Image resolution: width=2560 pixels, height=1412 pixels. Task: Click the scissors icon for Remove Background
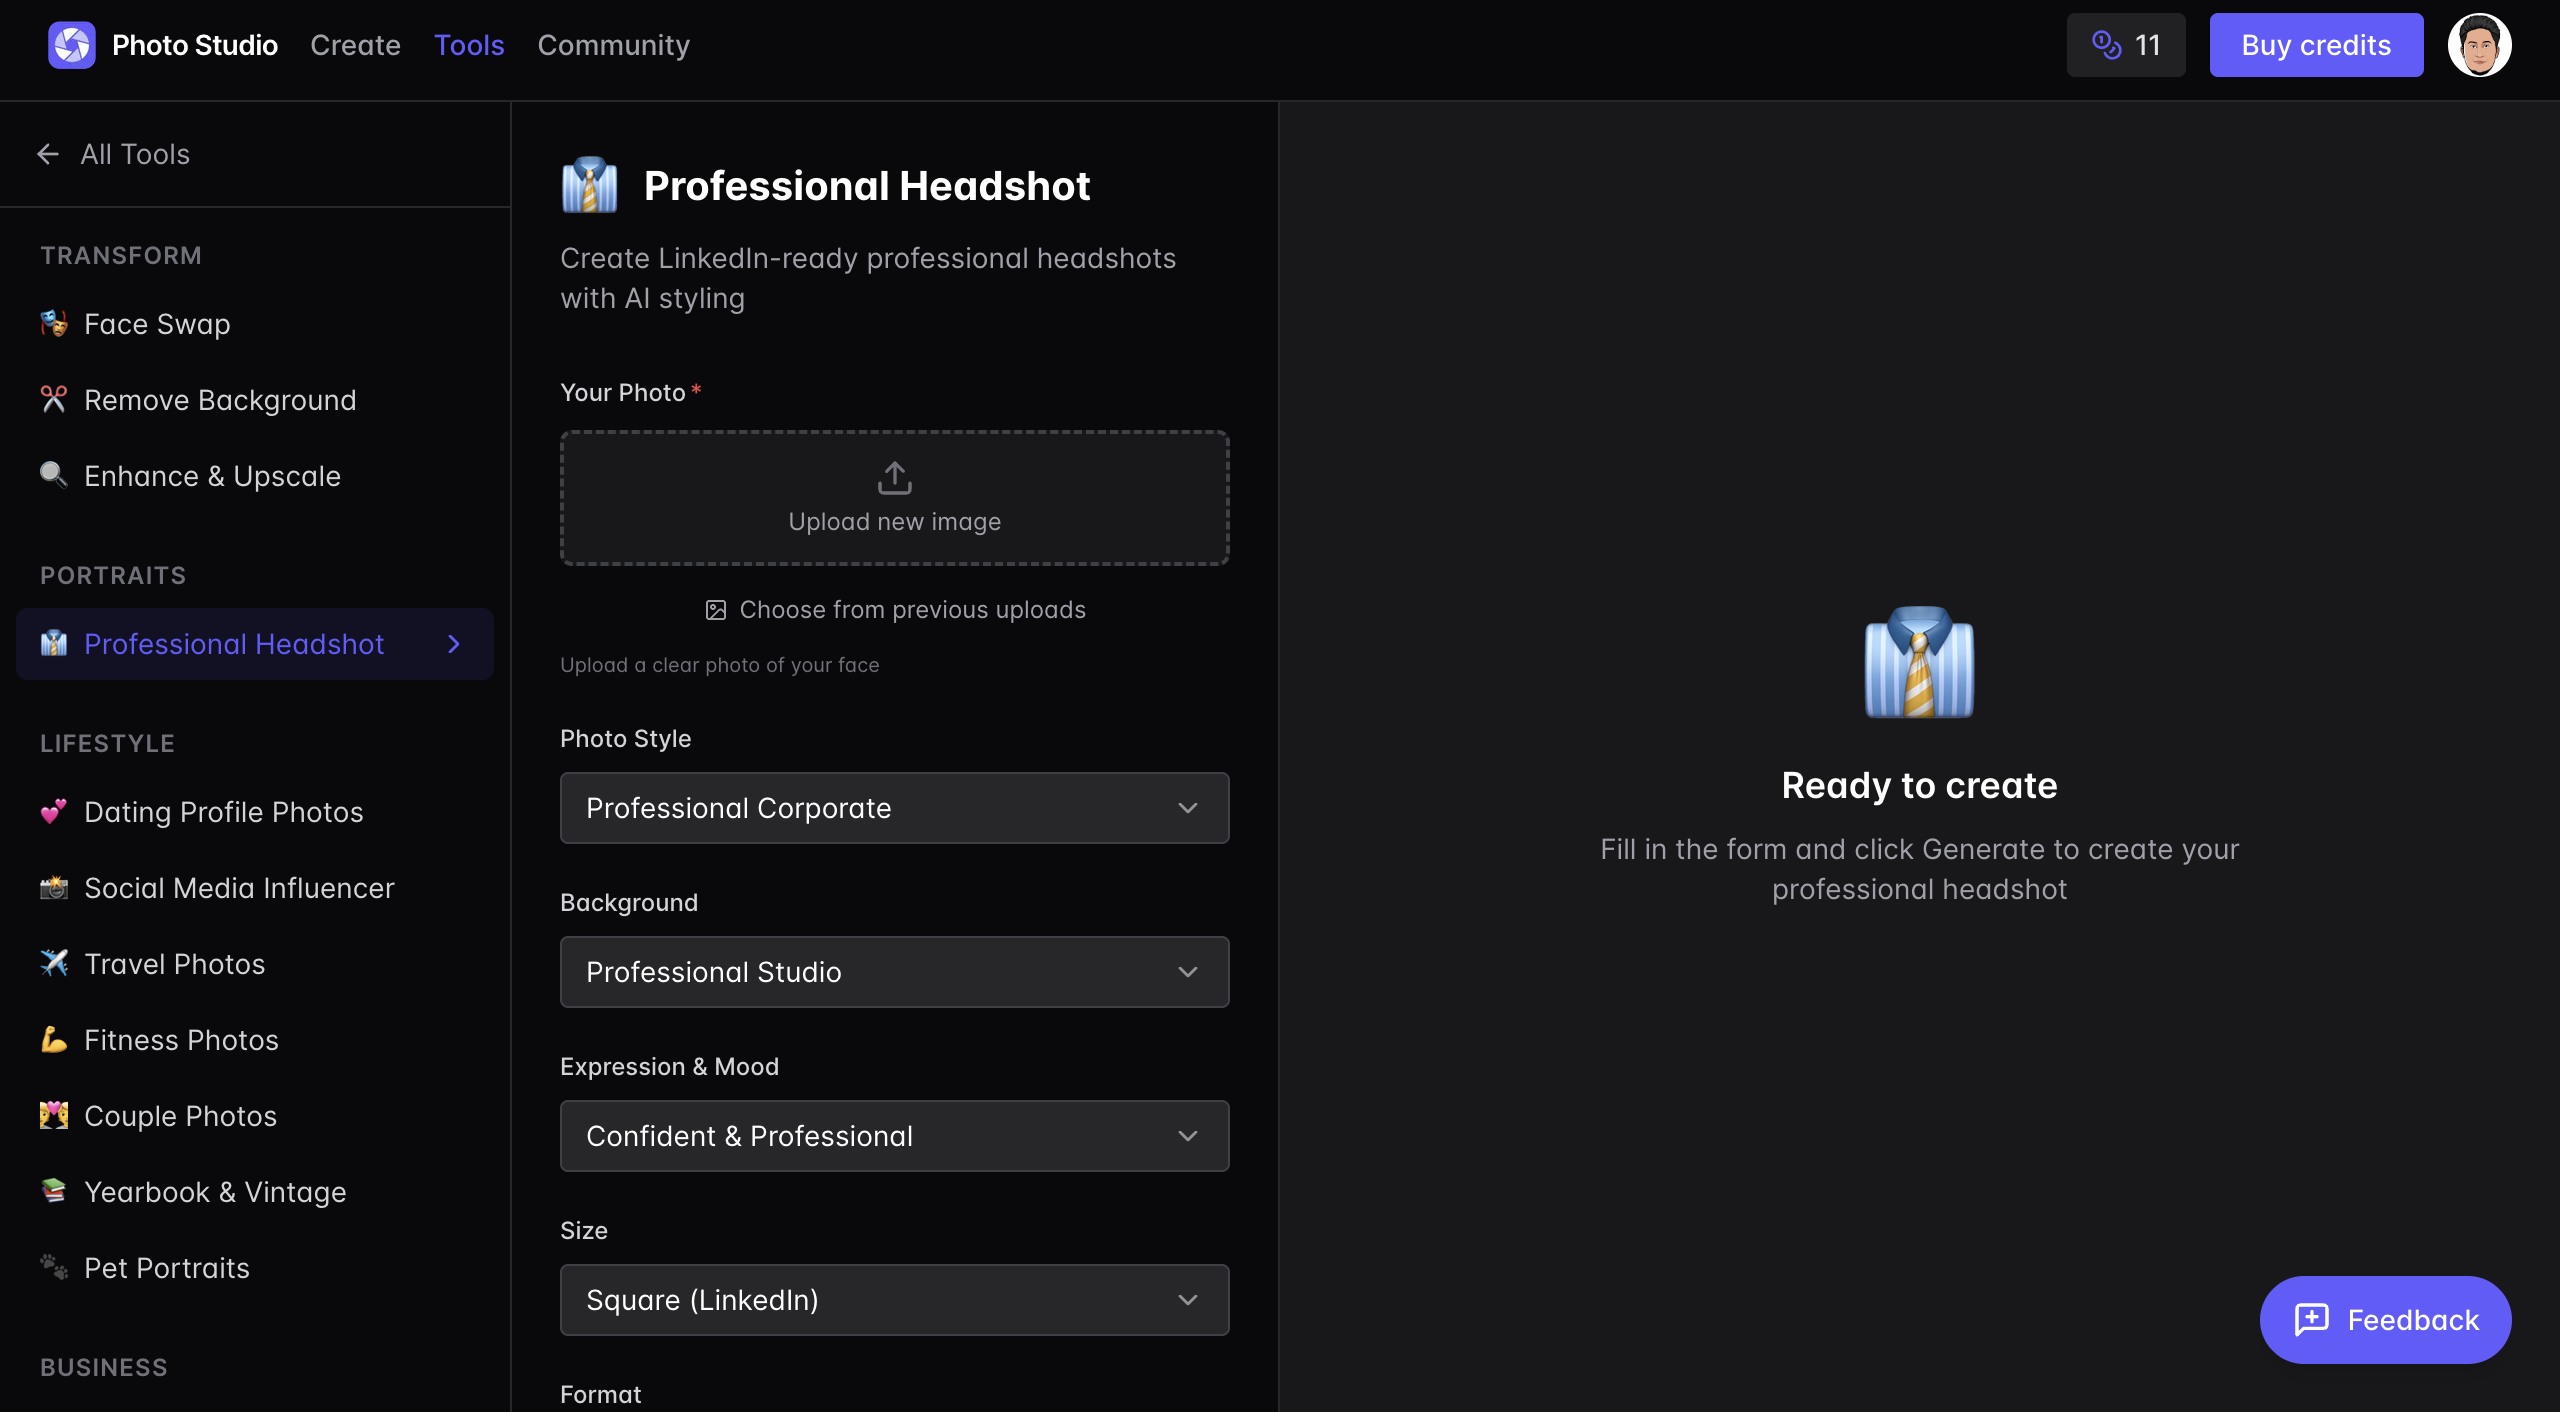click(54, 400)
